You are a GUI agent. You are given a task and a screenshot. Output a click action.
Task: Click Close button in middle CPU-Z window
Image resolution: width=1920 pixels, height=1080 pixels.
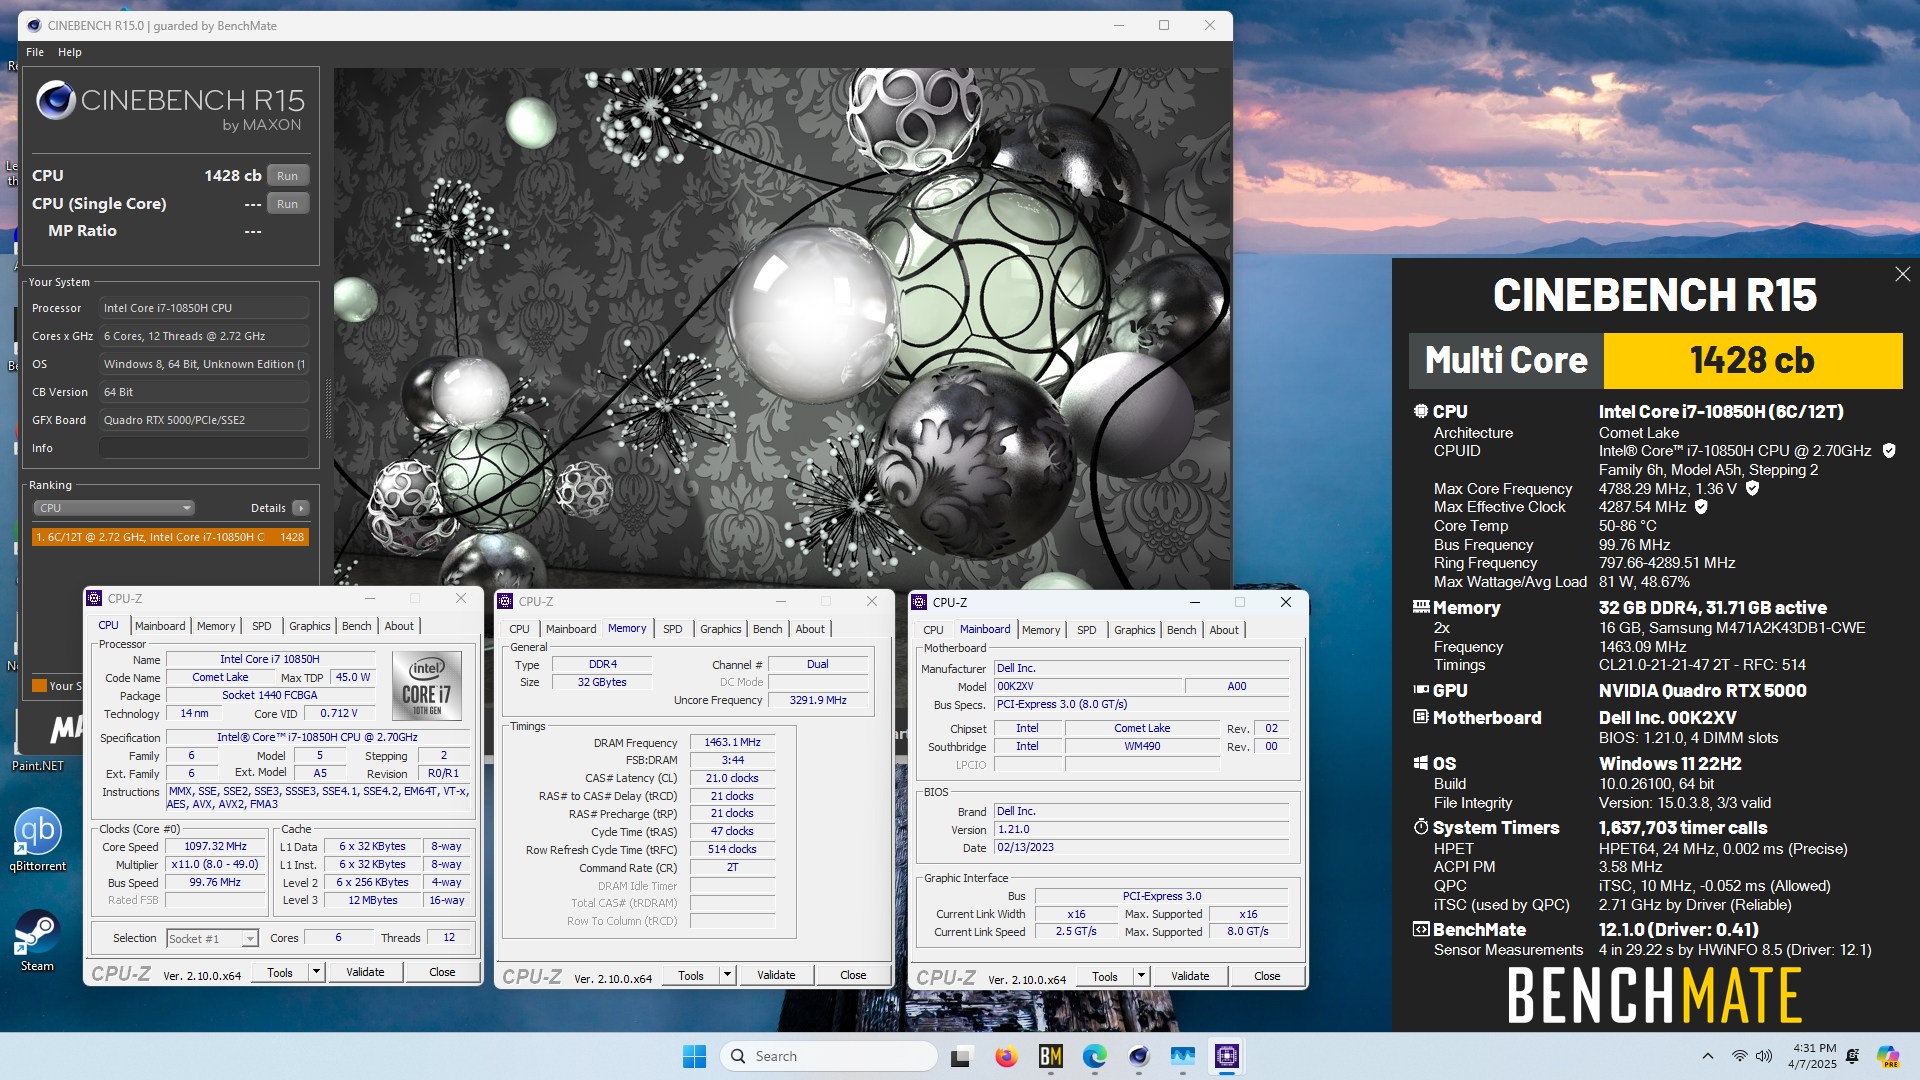(853, 975)
